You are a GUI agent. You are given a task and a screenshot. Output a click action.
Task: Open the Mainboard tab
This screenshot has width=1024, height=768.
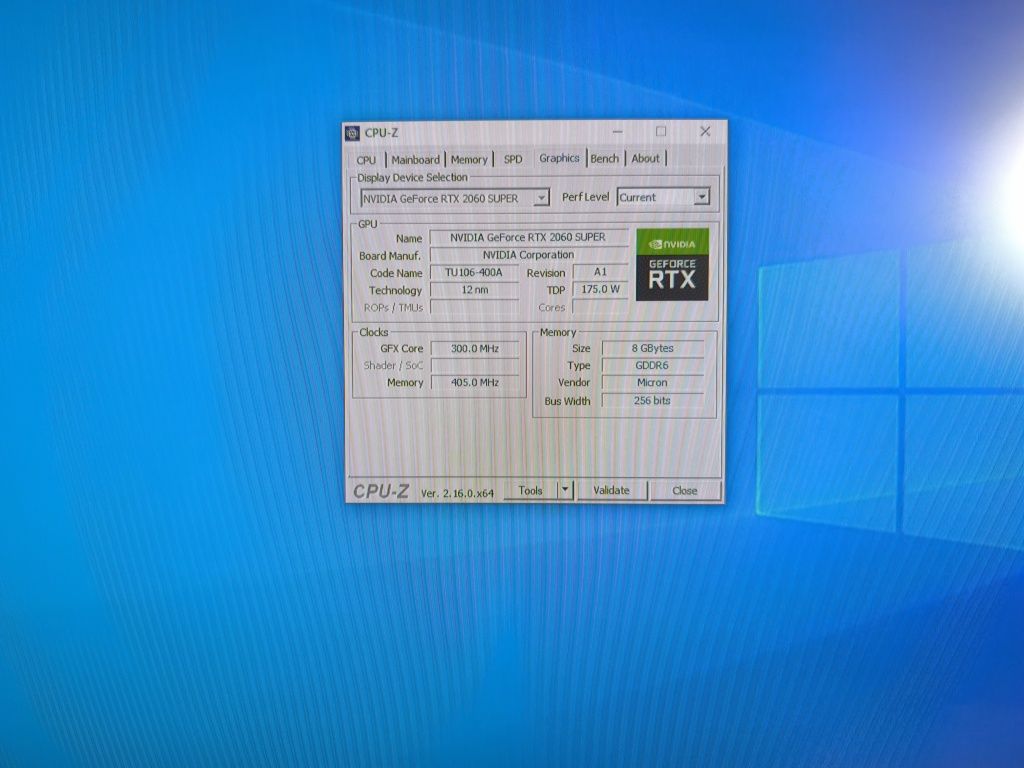pos(415,159)
